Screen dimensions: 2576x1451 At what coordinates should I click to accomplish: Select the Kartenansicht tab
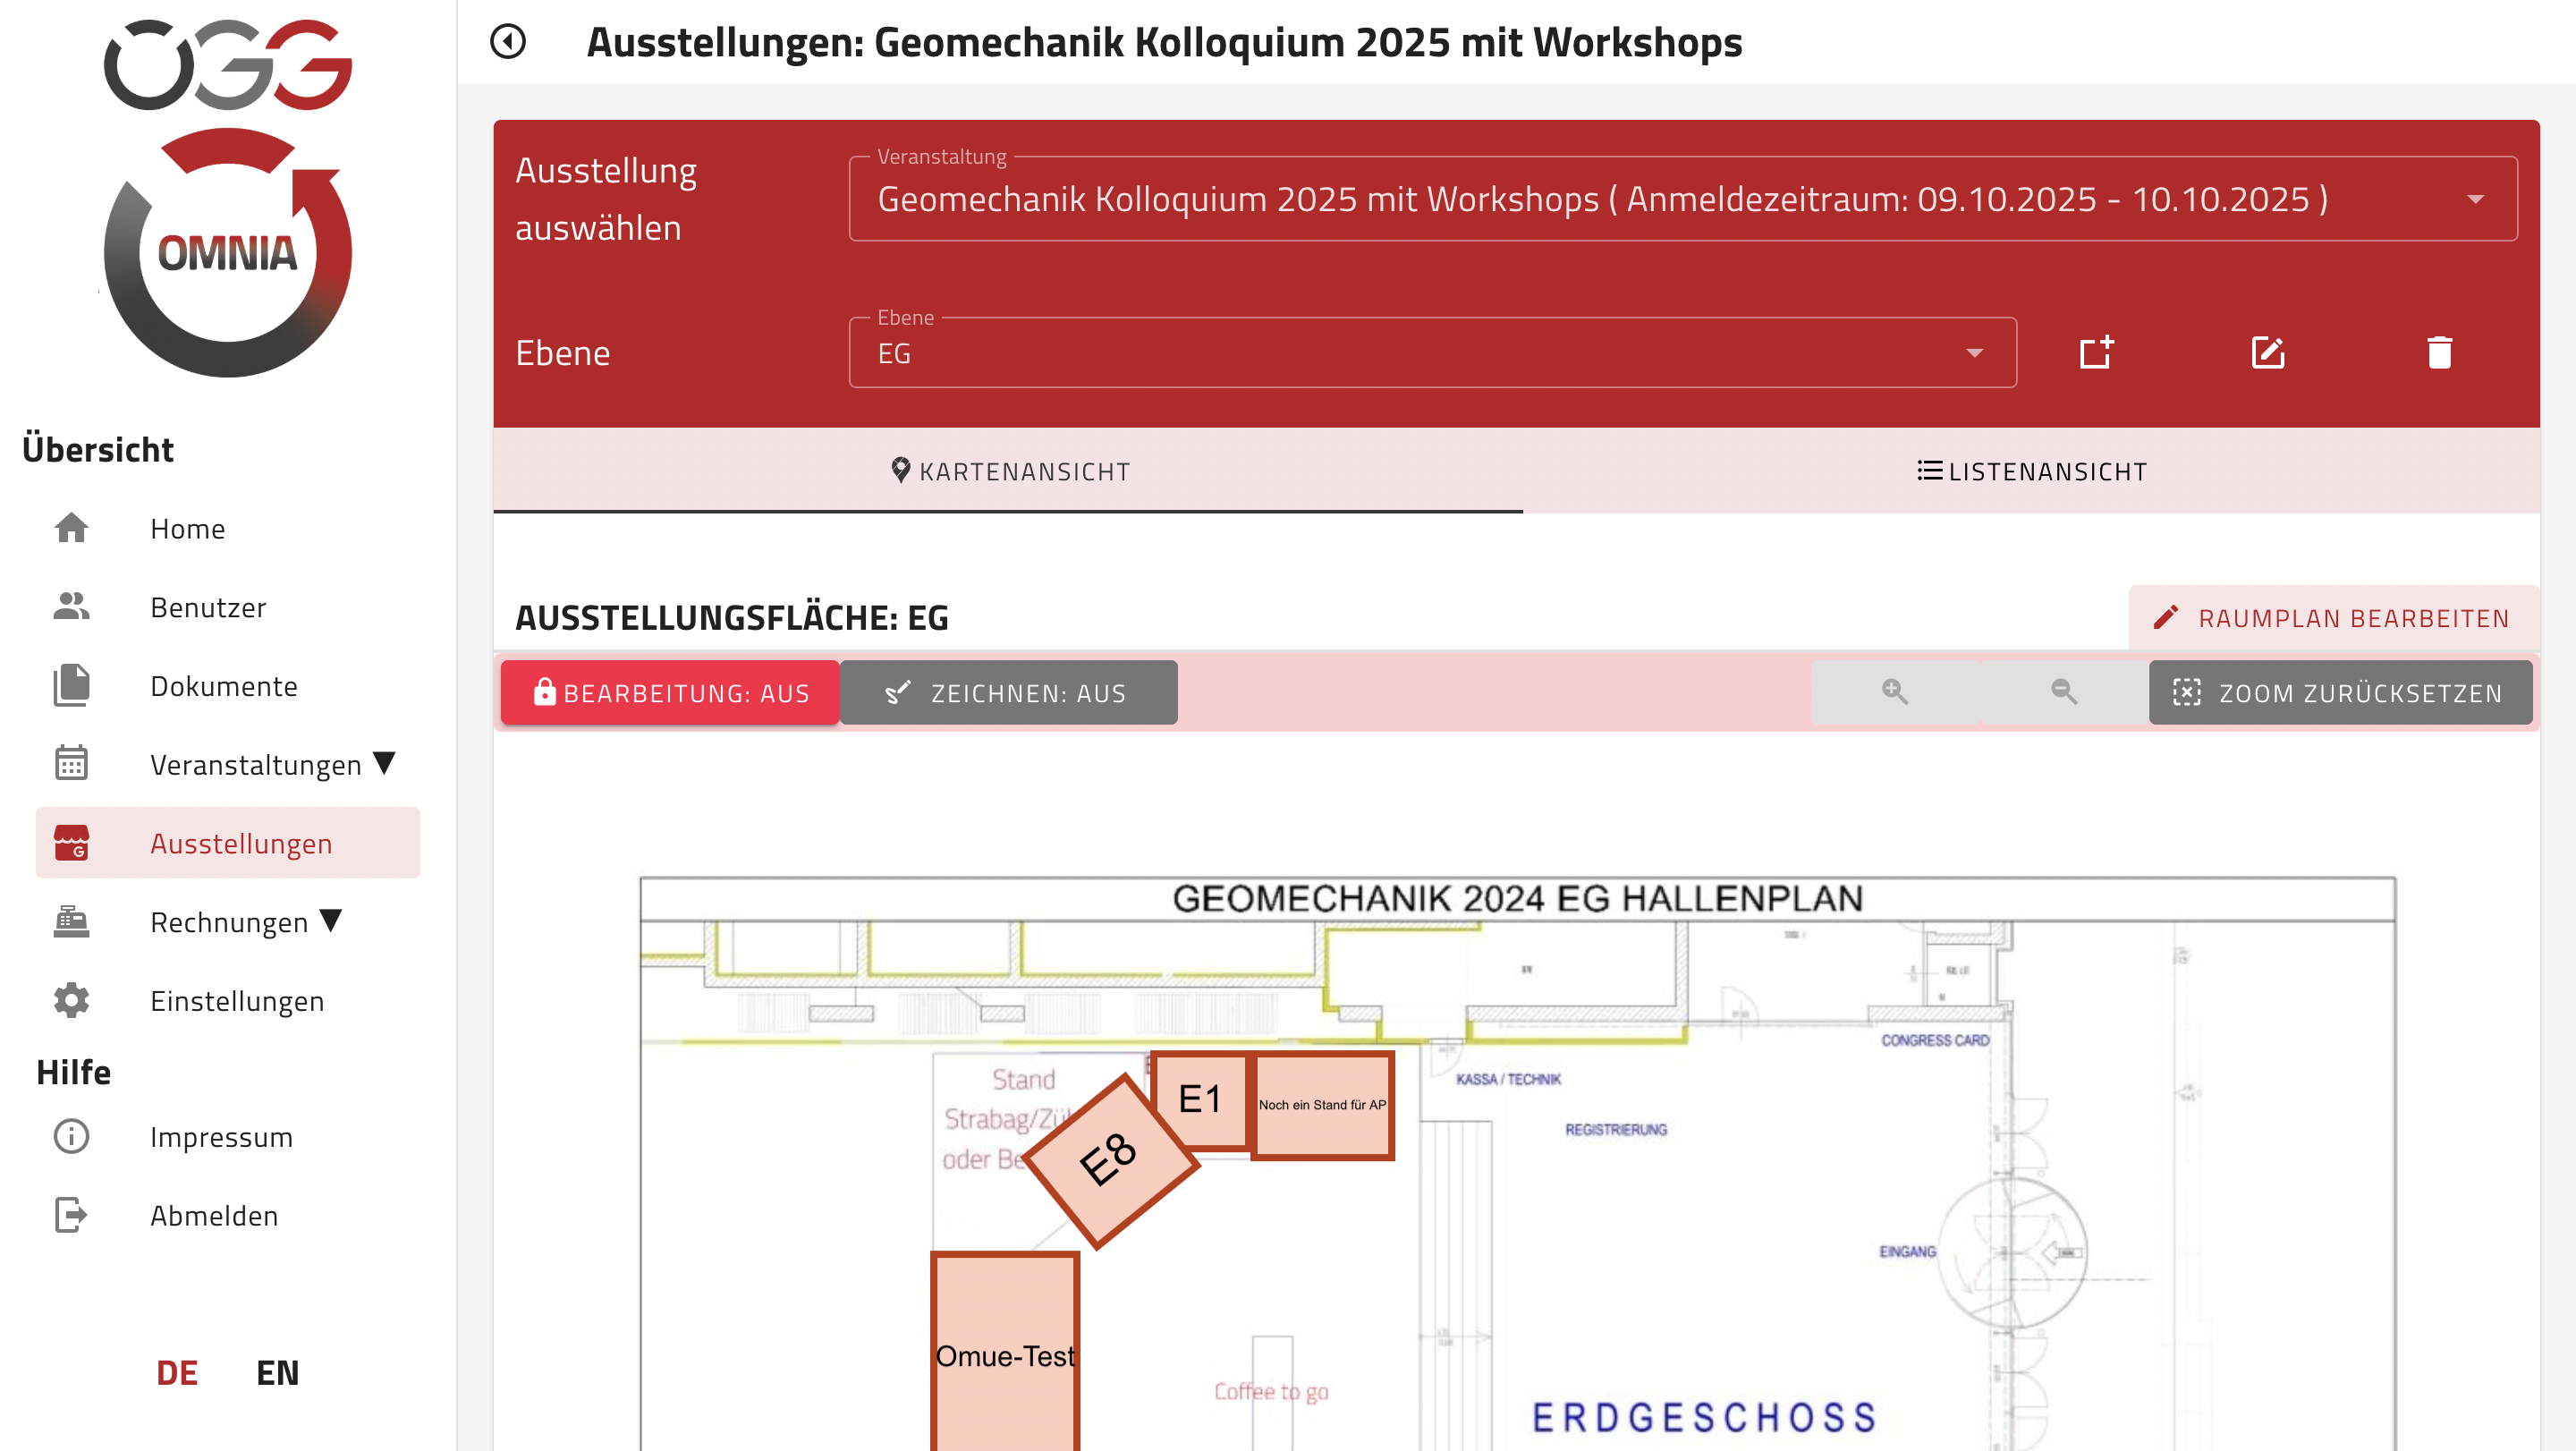coord(1008,471)
